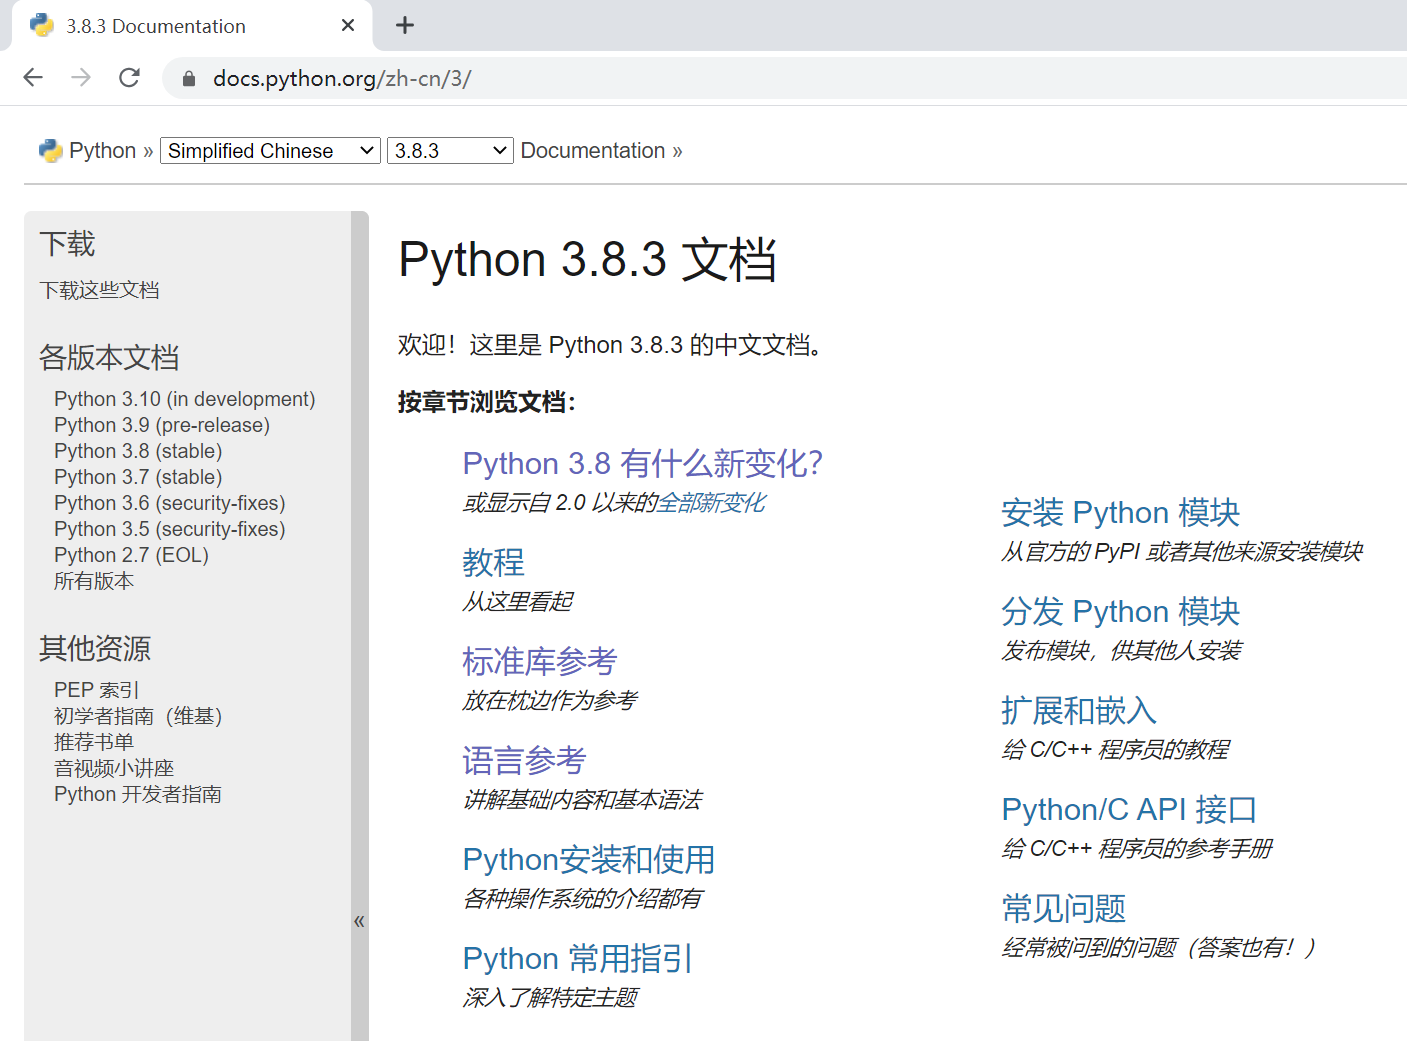Open PEP 索引 link
The image size is (1407, 1041).
point(97,690)
